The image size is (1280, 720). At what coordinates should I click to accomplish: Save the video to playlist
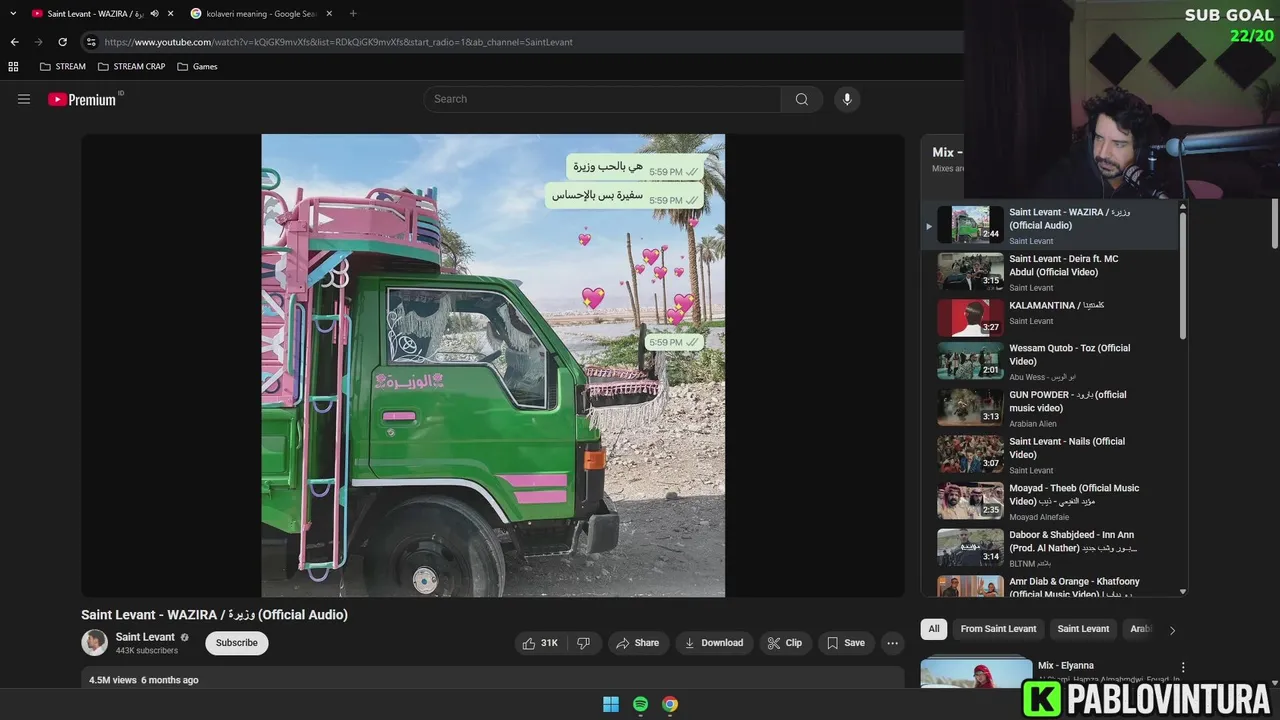click(846, 643)
